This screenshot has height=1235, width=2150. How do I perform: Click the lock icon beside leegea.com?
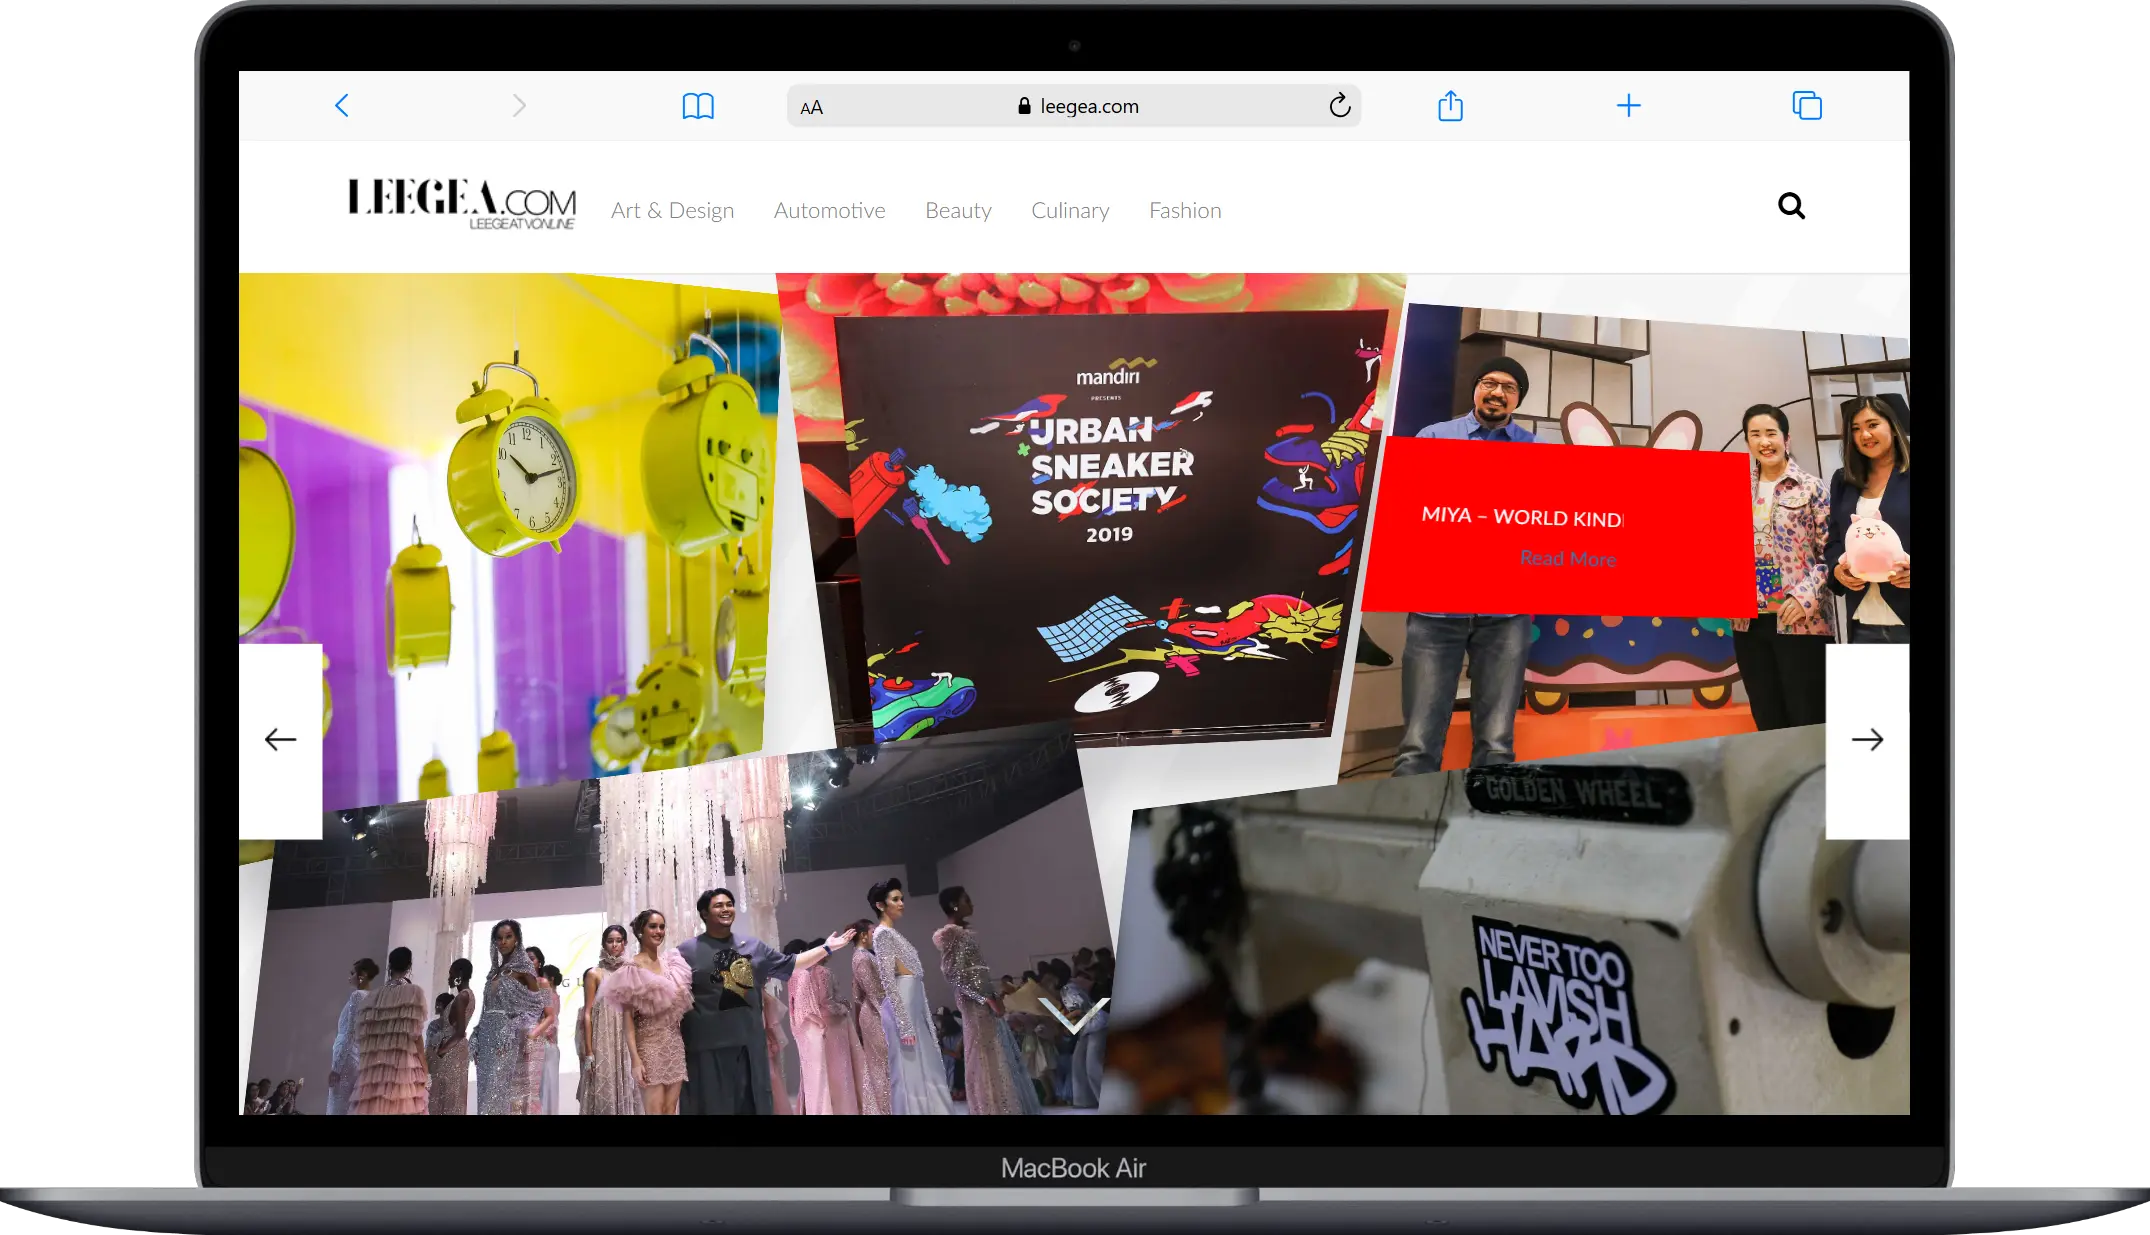[1024, 106]
